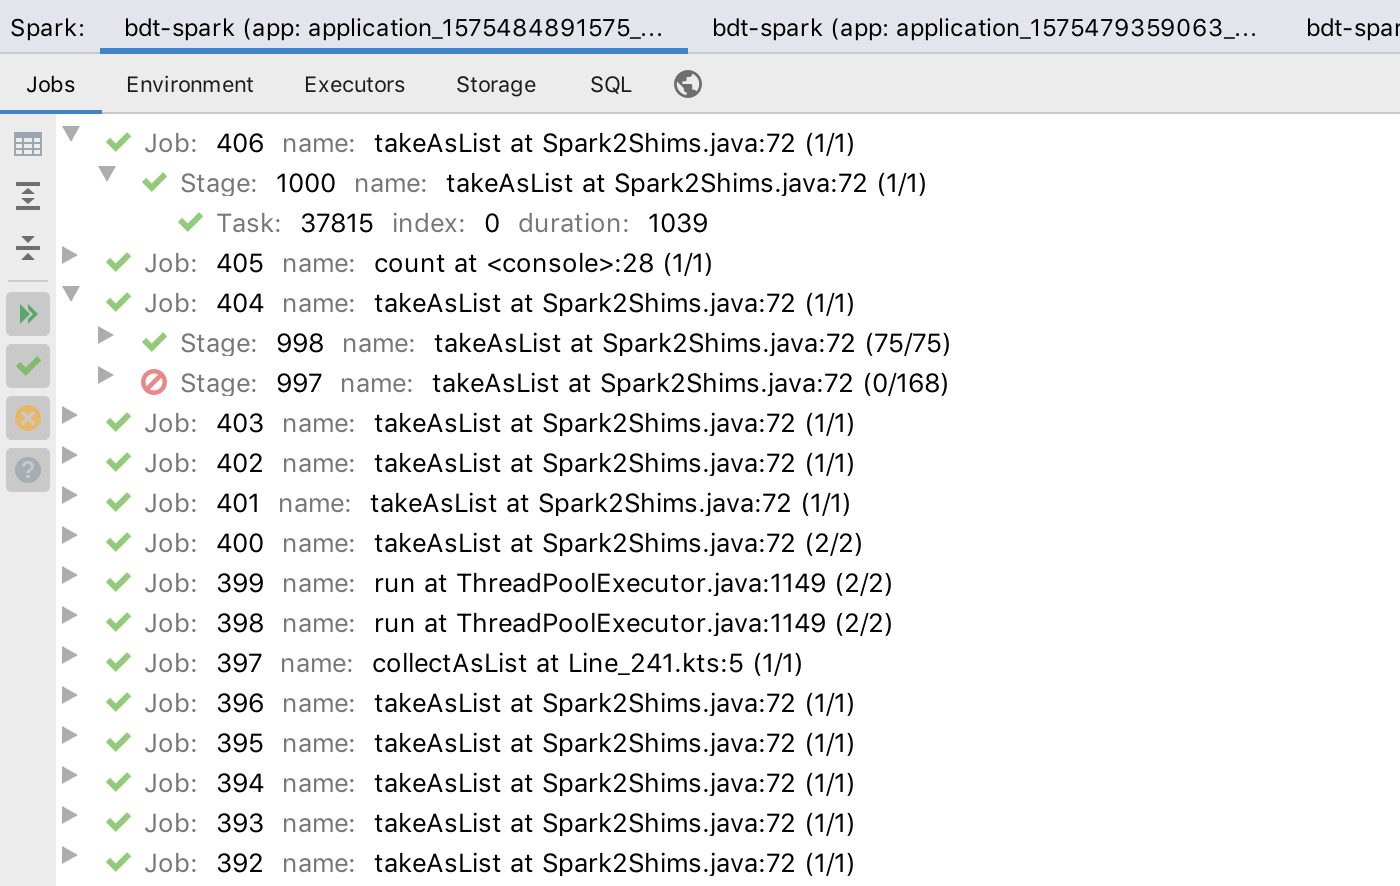Image resolution: width=1400 pixels, height=886 pixels.
Task: Select Task 37815 duration 1039 row text
Action: [462, 223]
